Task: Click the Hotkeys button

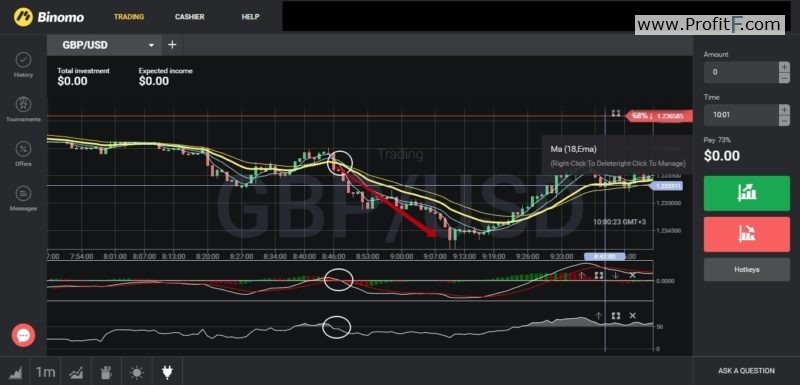Action: tap(746, 269)
